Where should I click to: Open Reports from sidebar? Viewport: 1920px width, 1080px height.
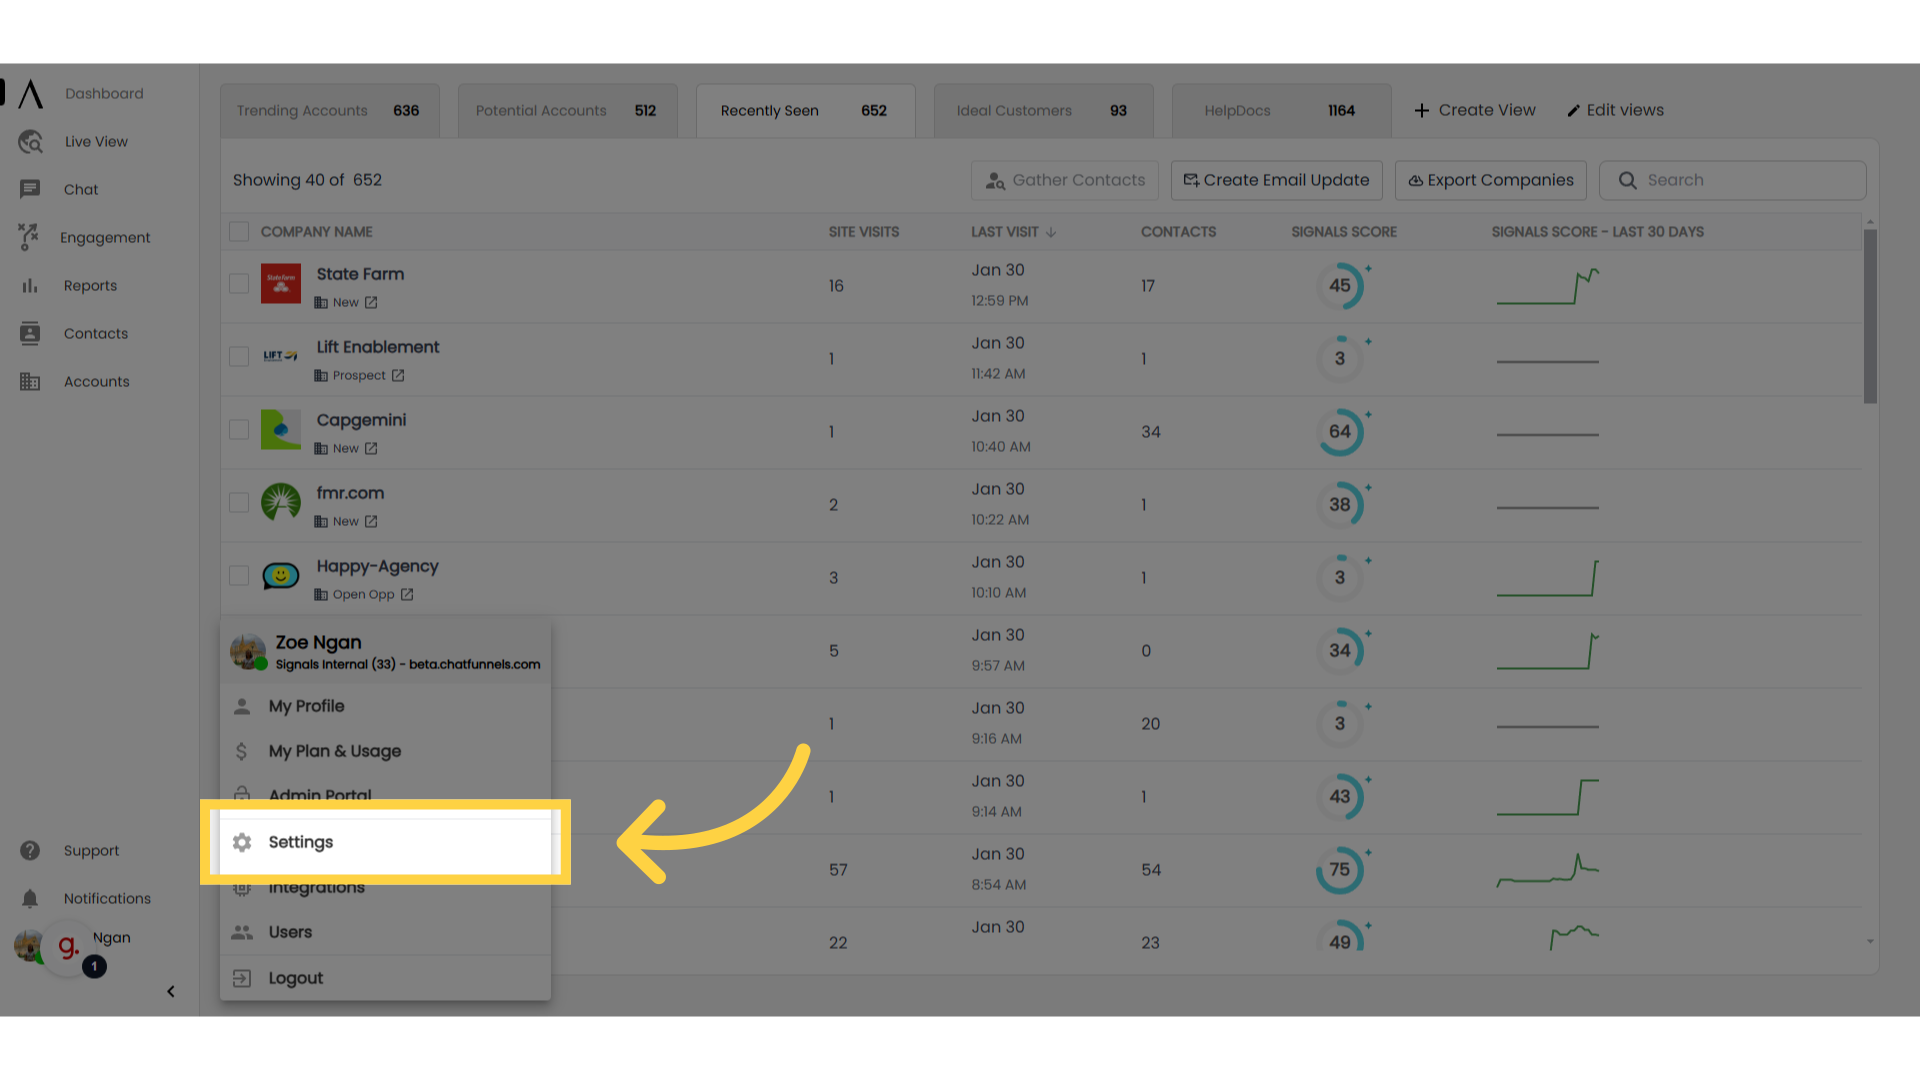tap(90, 285)
